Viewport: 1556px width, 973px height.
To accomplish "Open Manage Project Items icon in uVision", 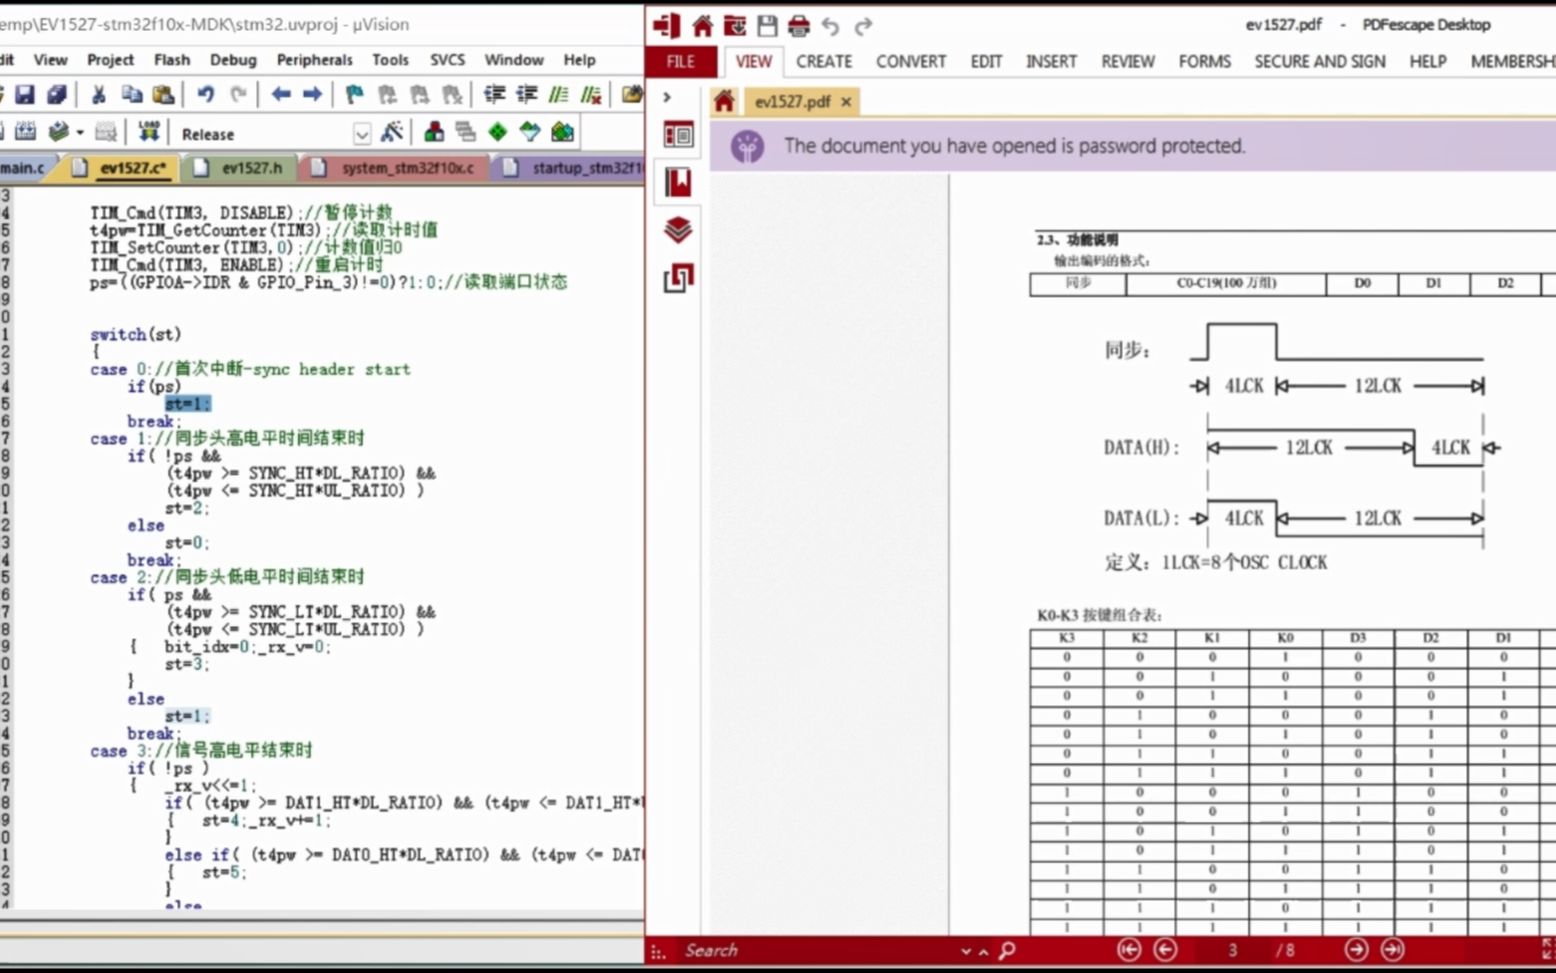I will [434, 132].
